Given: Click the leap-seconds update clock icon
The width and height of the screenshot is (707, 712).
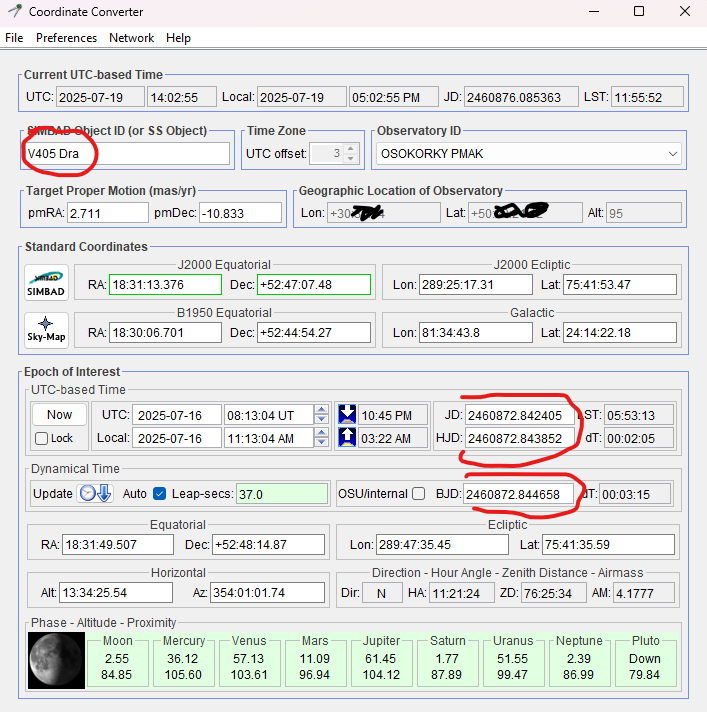Looking at the screenshot, I should tap(96, 494).
